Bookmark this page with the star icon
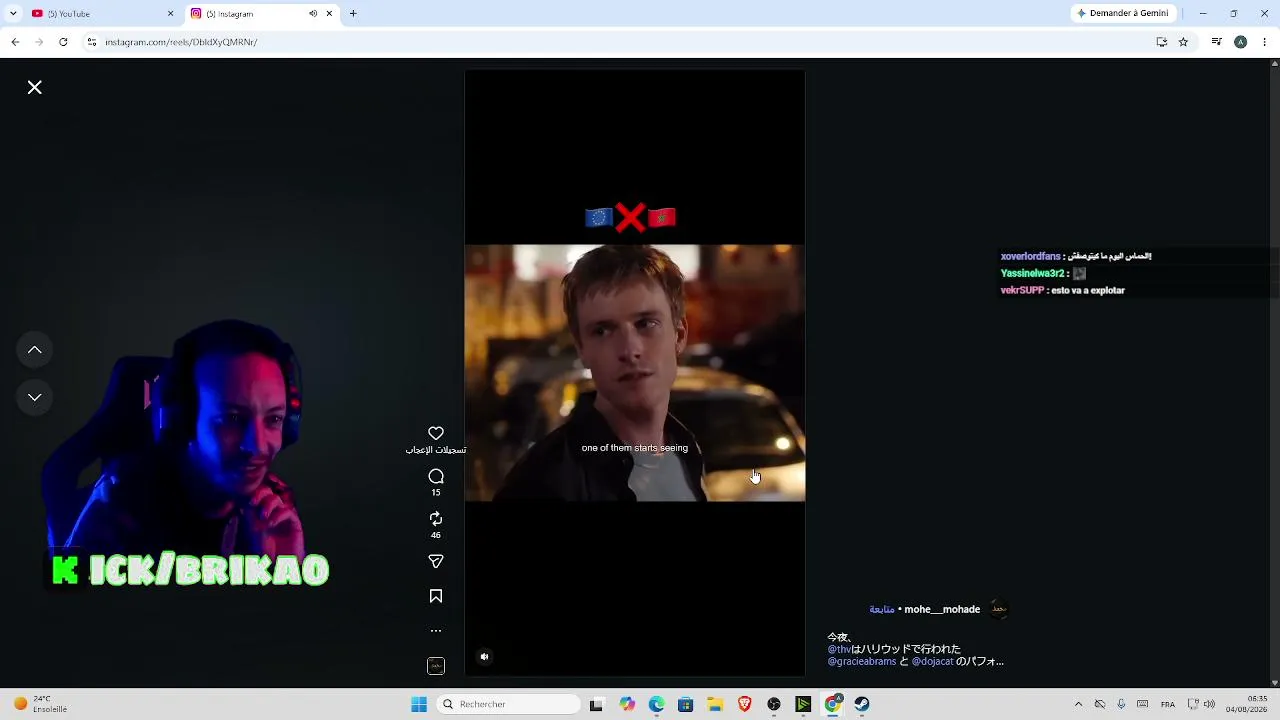The image size is (1280, 720). (x=1183, y=42)
